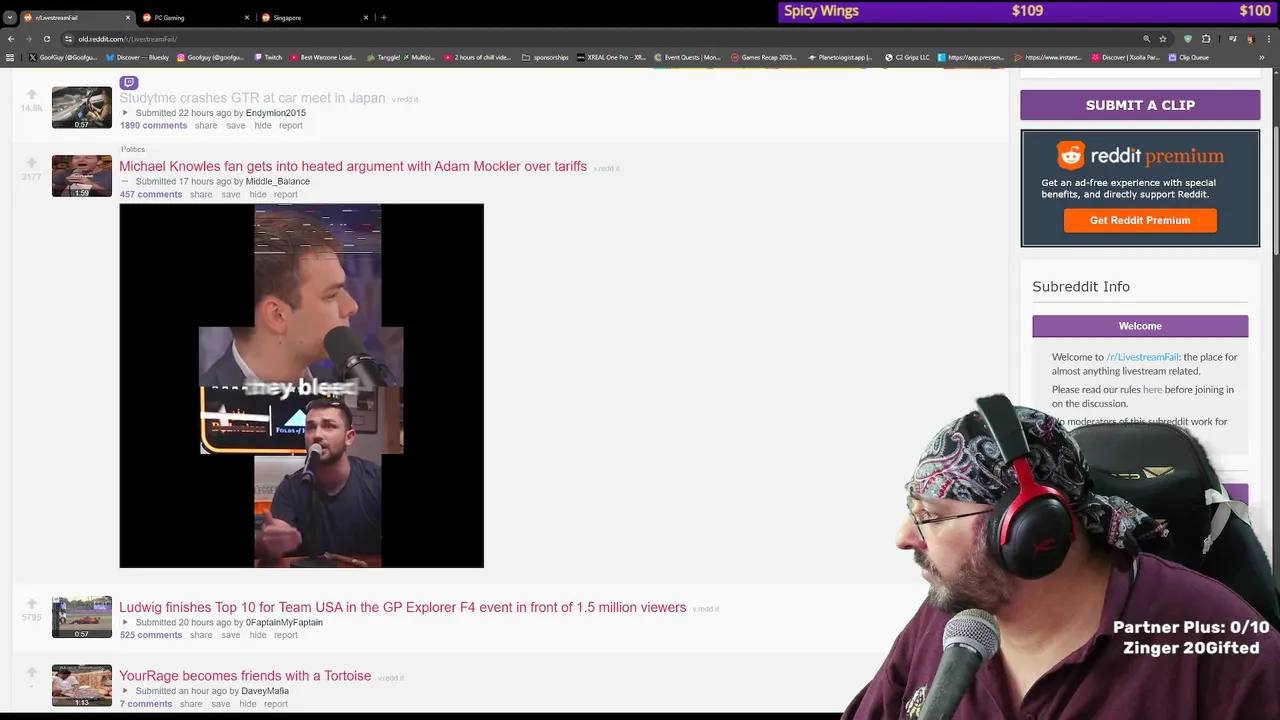1280x720 pixels.
Task: Reload the page with the refresh icon
Action: (46, 39)
